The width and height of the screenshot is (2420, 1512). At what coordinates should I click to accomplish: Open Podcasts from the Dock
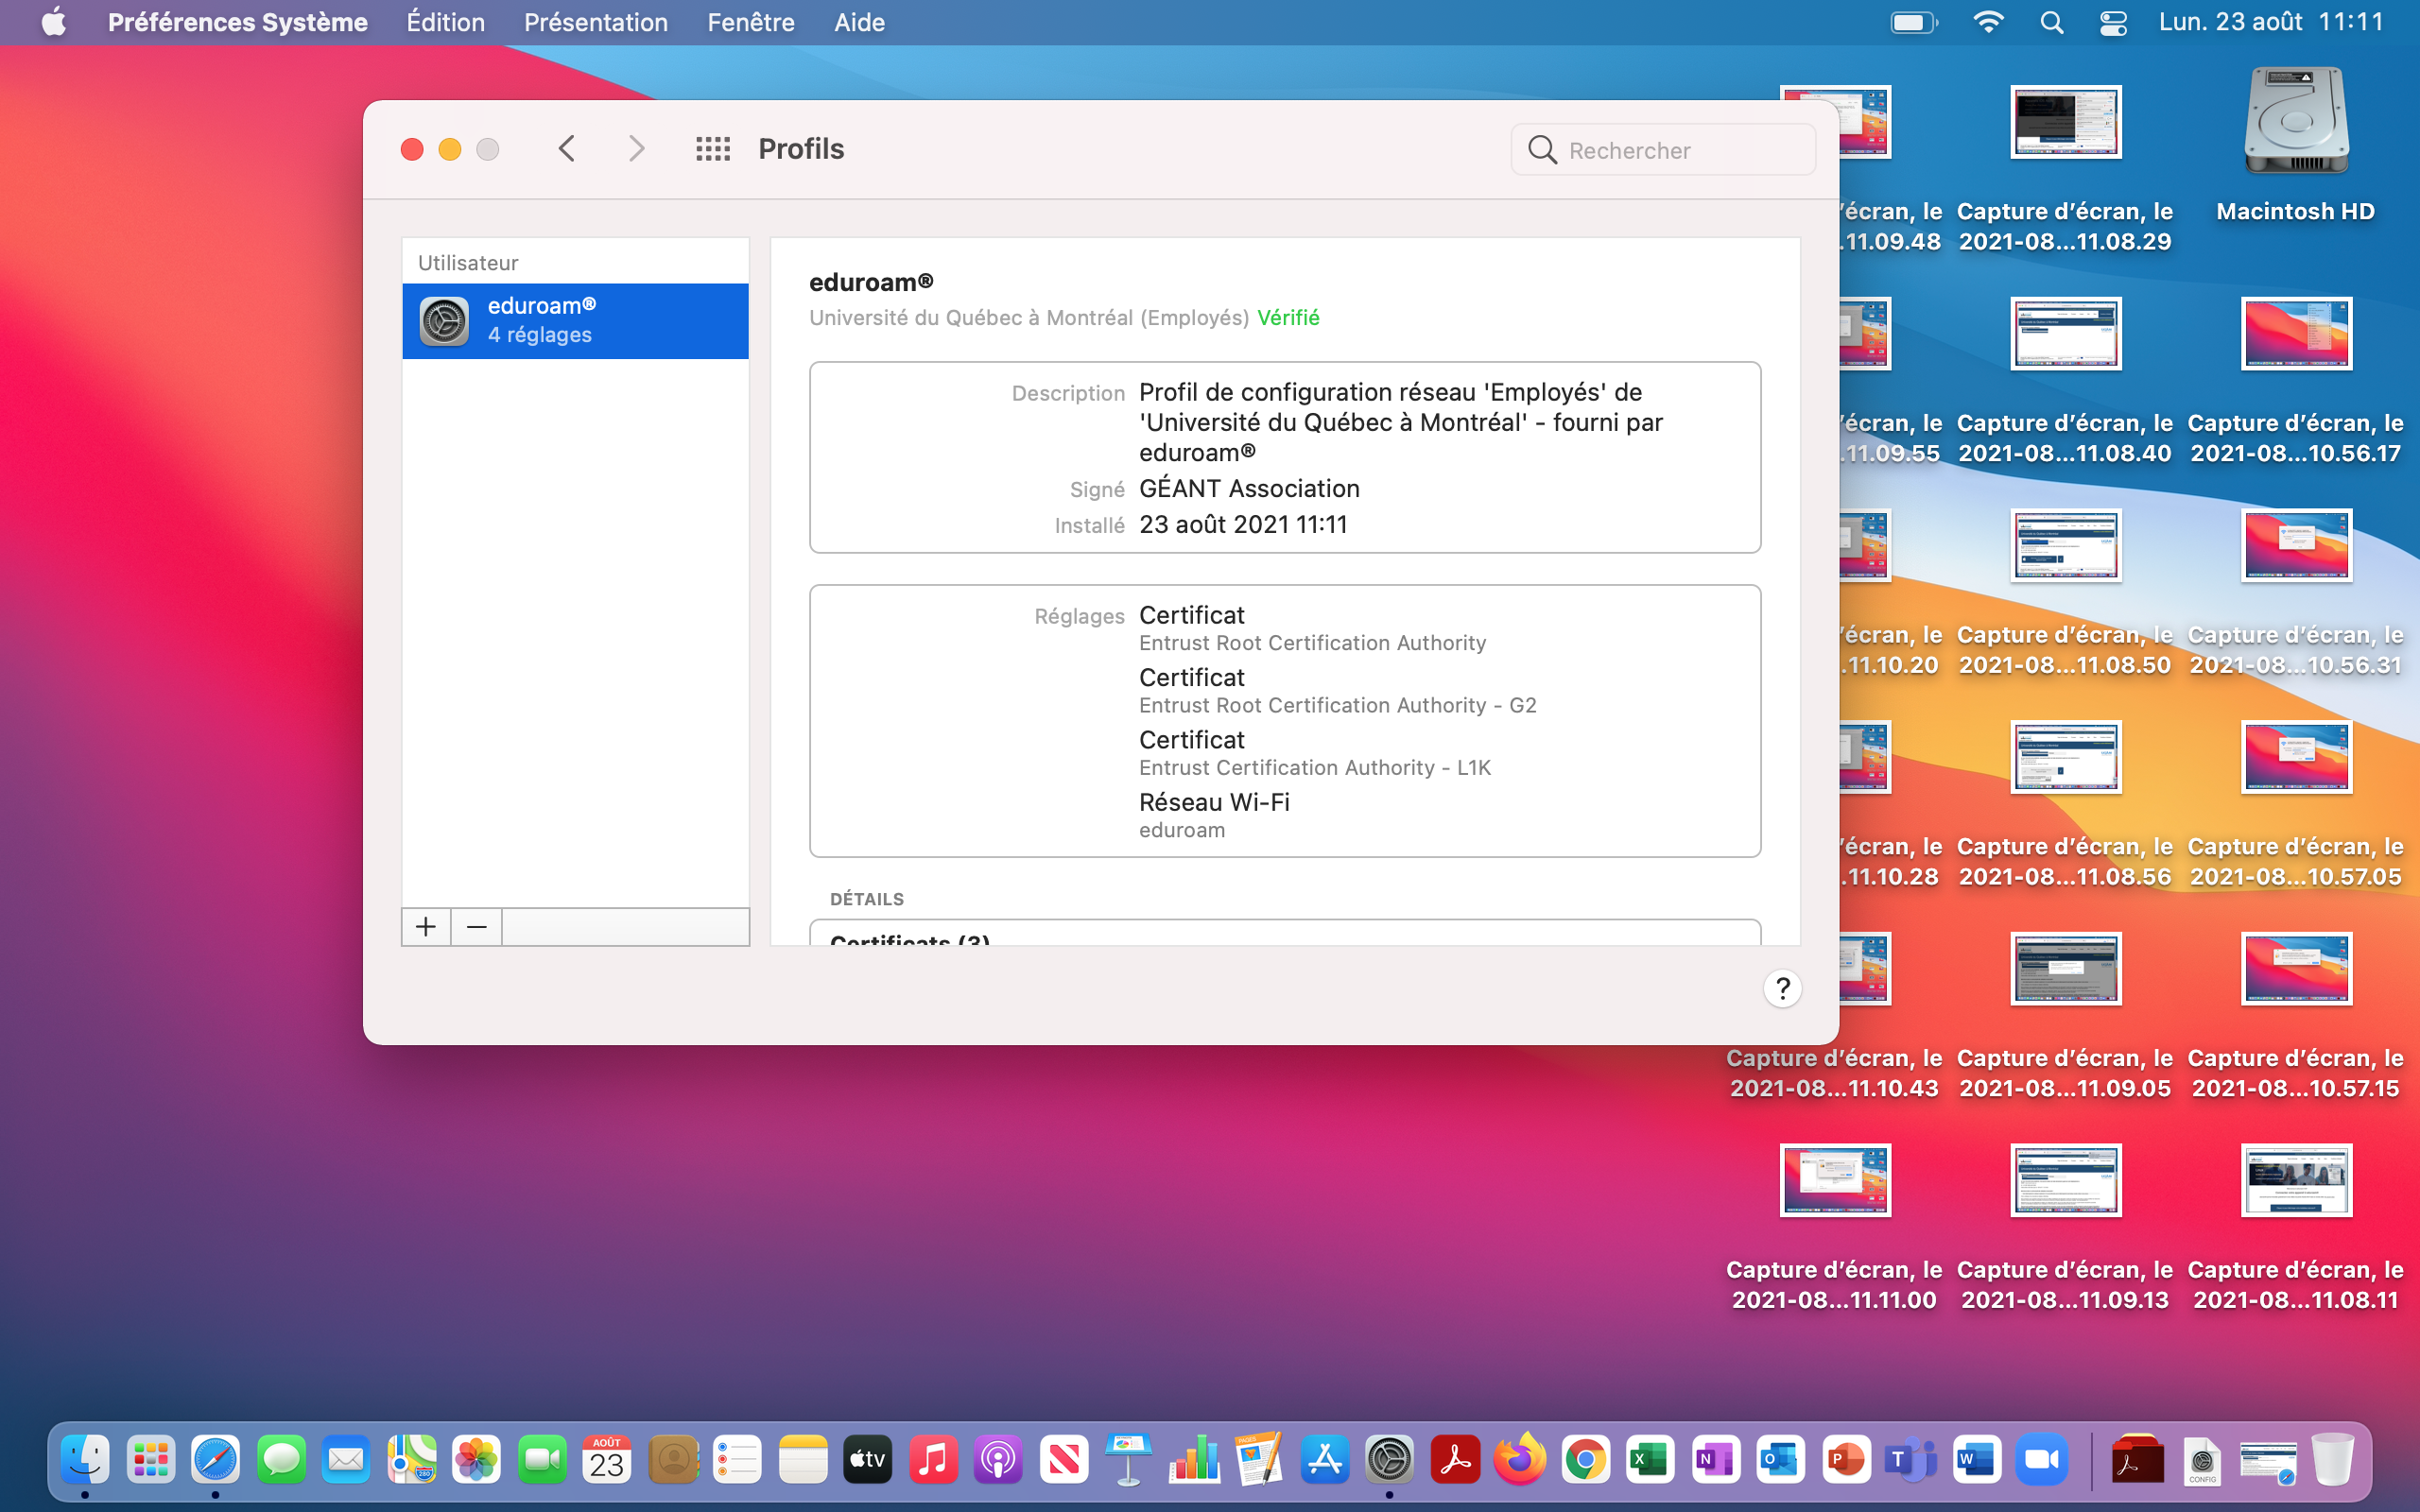tap(998, 1460)
